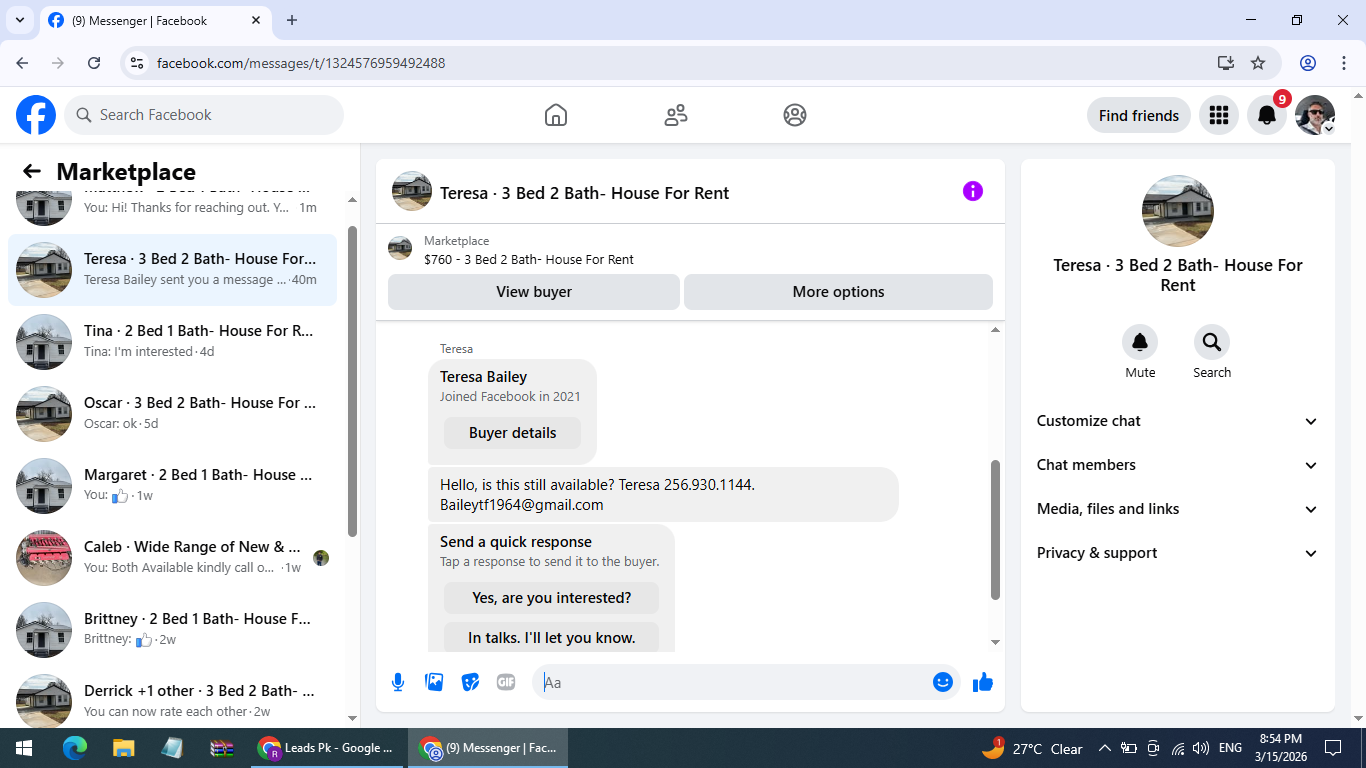Open the listing thumbnail in the details panel
The width and height of the screenshot is (1366, 768).
(x=1178, y=211)
